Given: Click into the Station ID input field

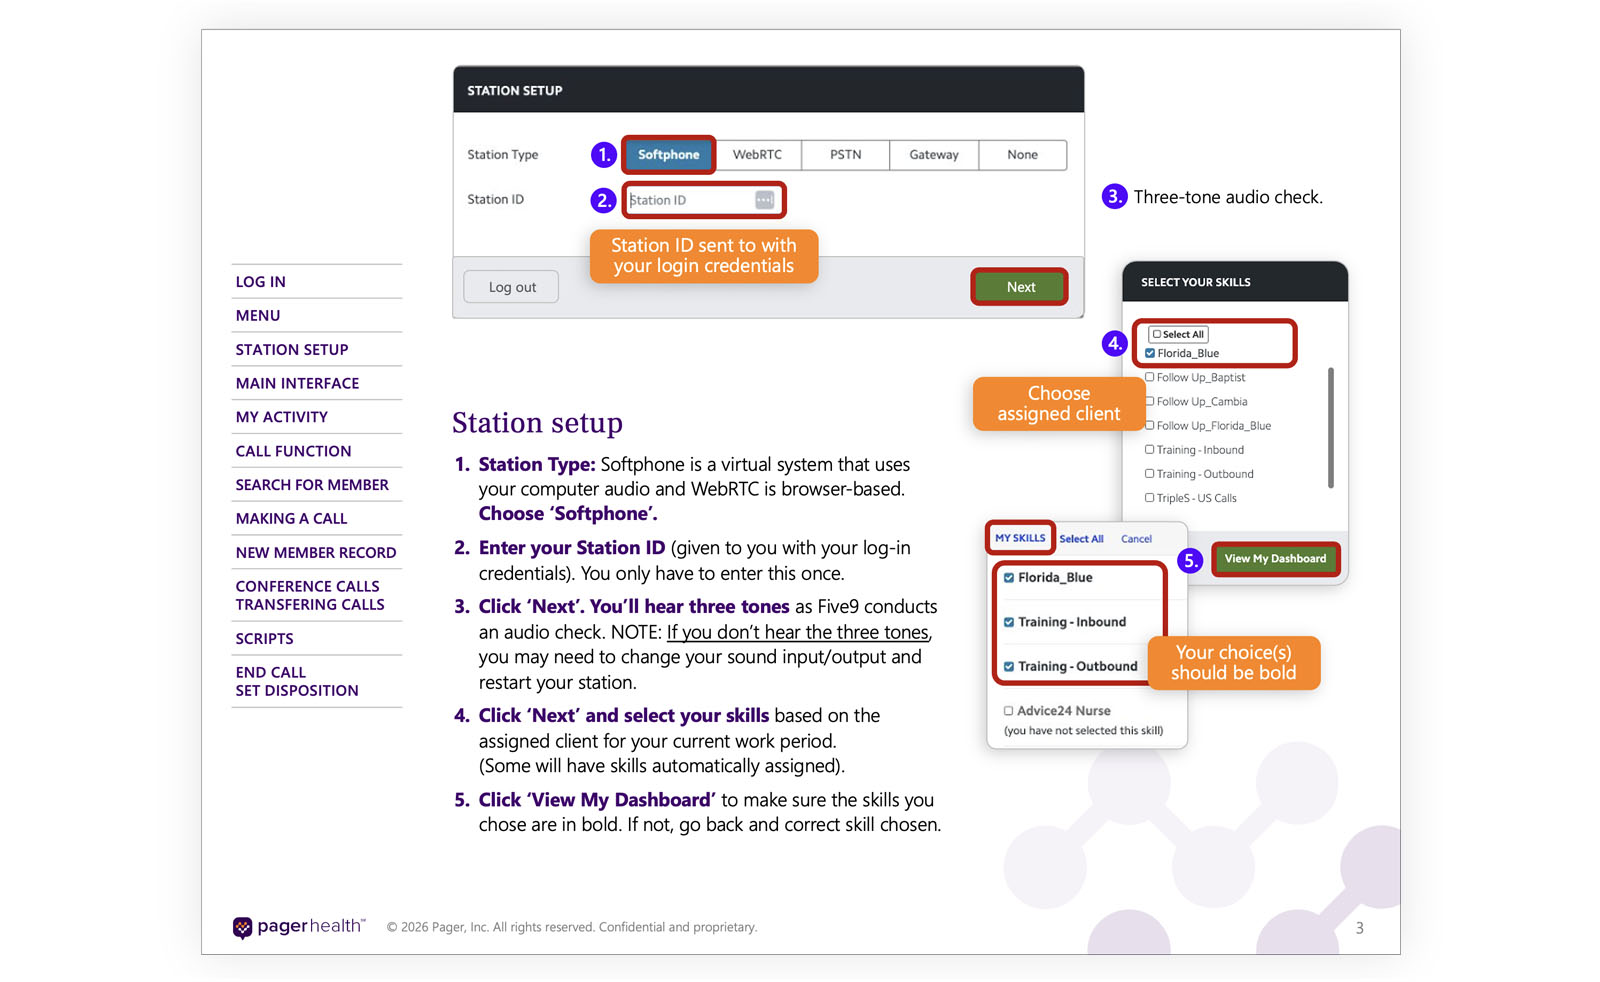Looking at the screenshot, I should tap(703, 200).
